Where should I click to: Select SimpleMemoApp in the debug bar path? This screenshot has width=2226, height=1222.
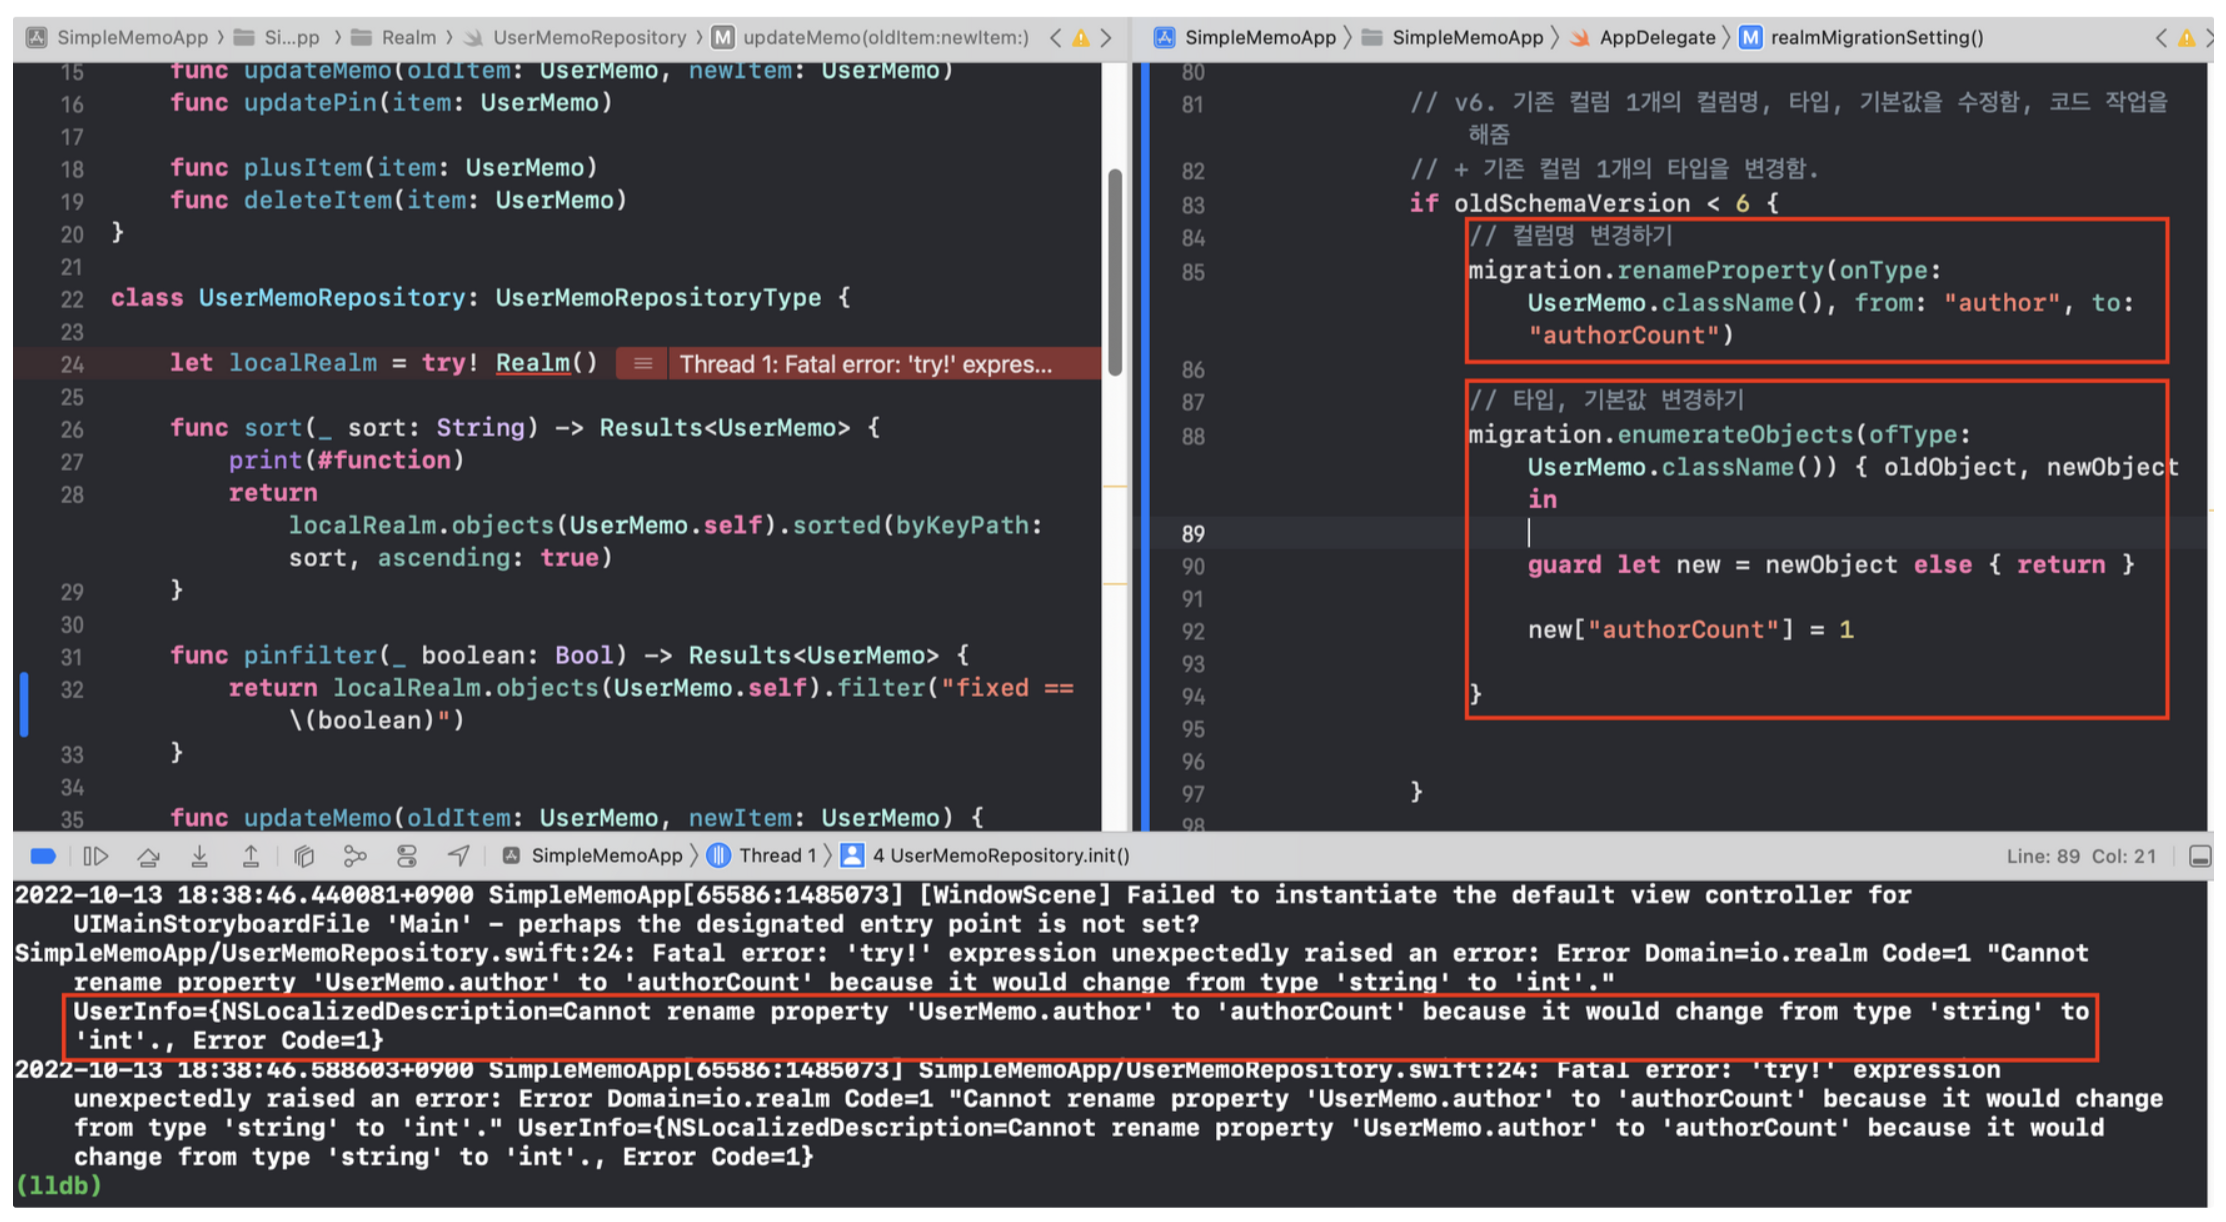[592, 856]
